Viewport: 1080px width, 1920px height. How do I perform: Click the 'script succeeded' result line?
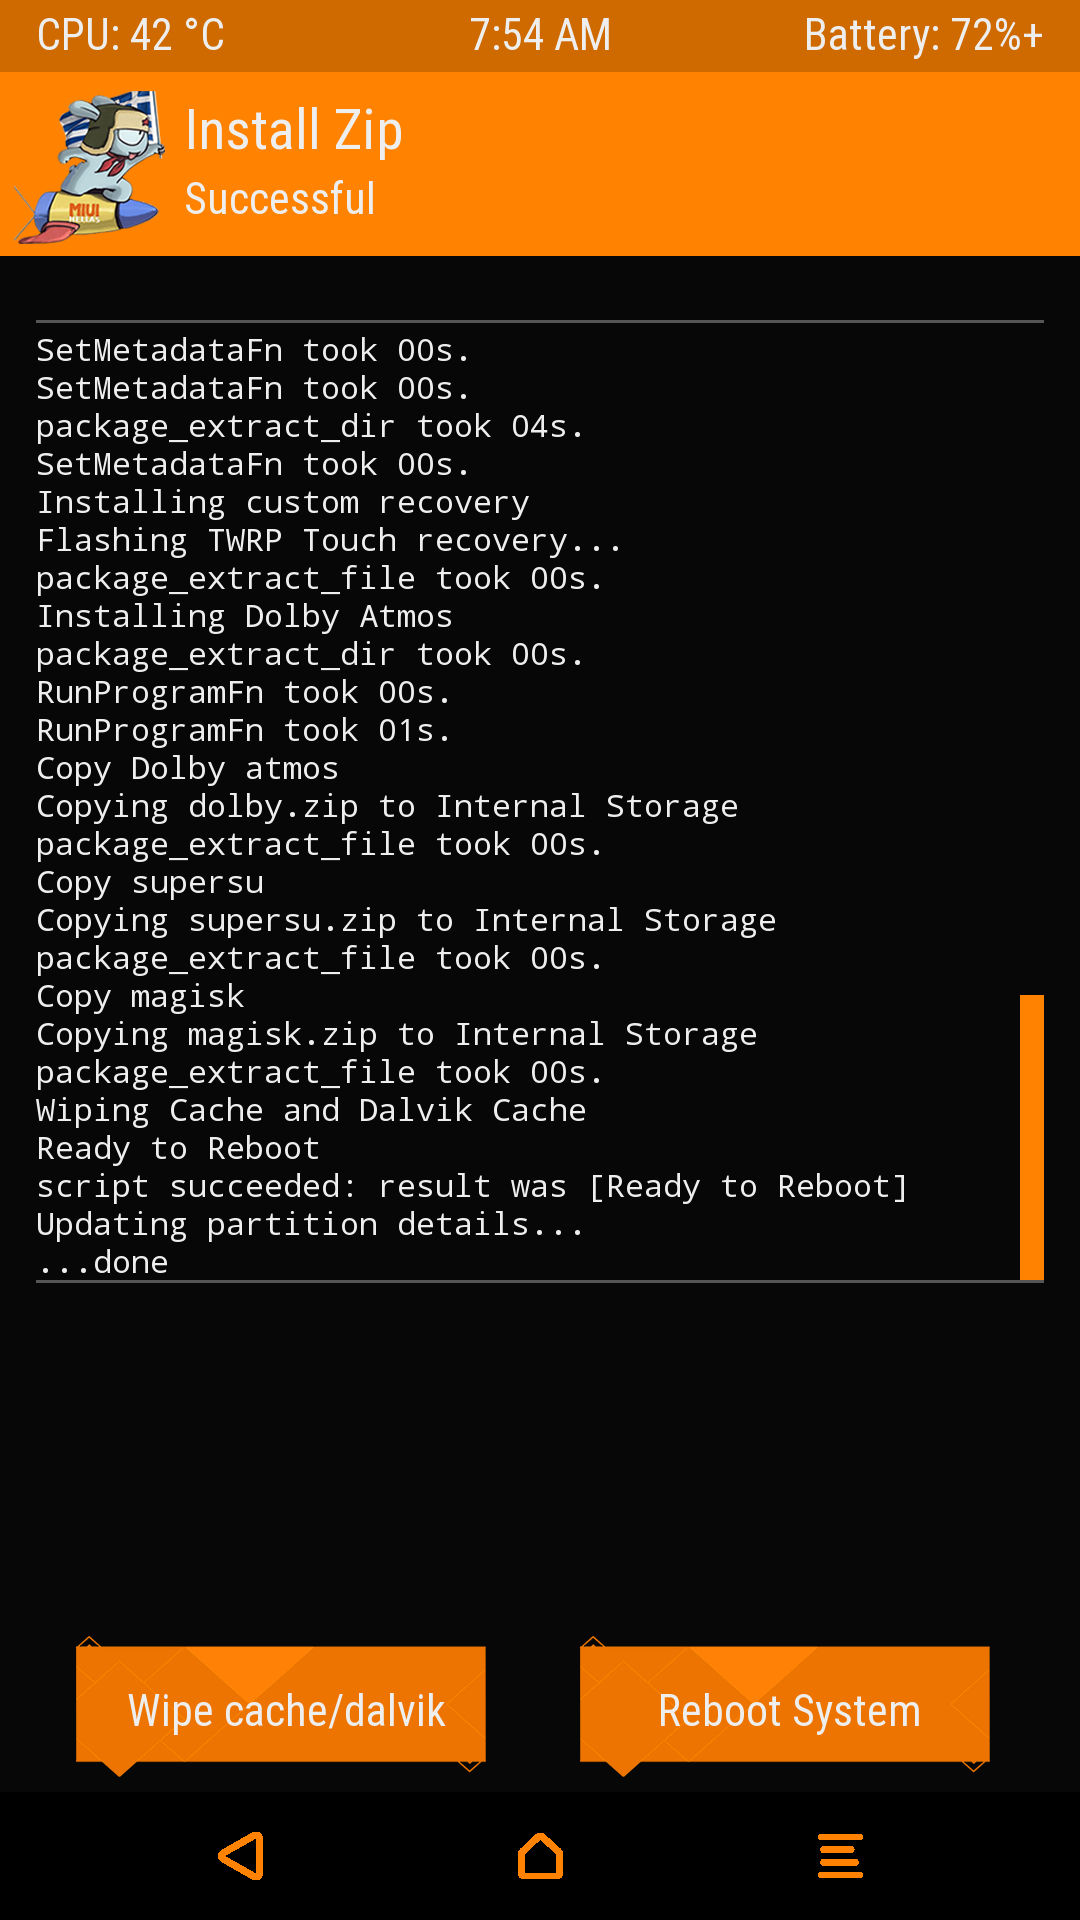coord(472,1187)
